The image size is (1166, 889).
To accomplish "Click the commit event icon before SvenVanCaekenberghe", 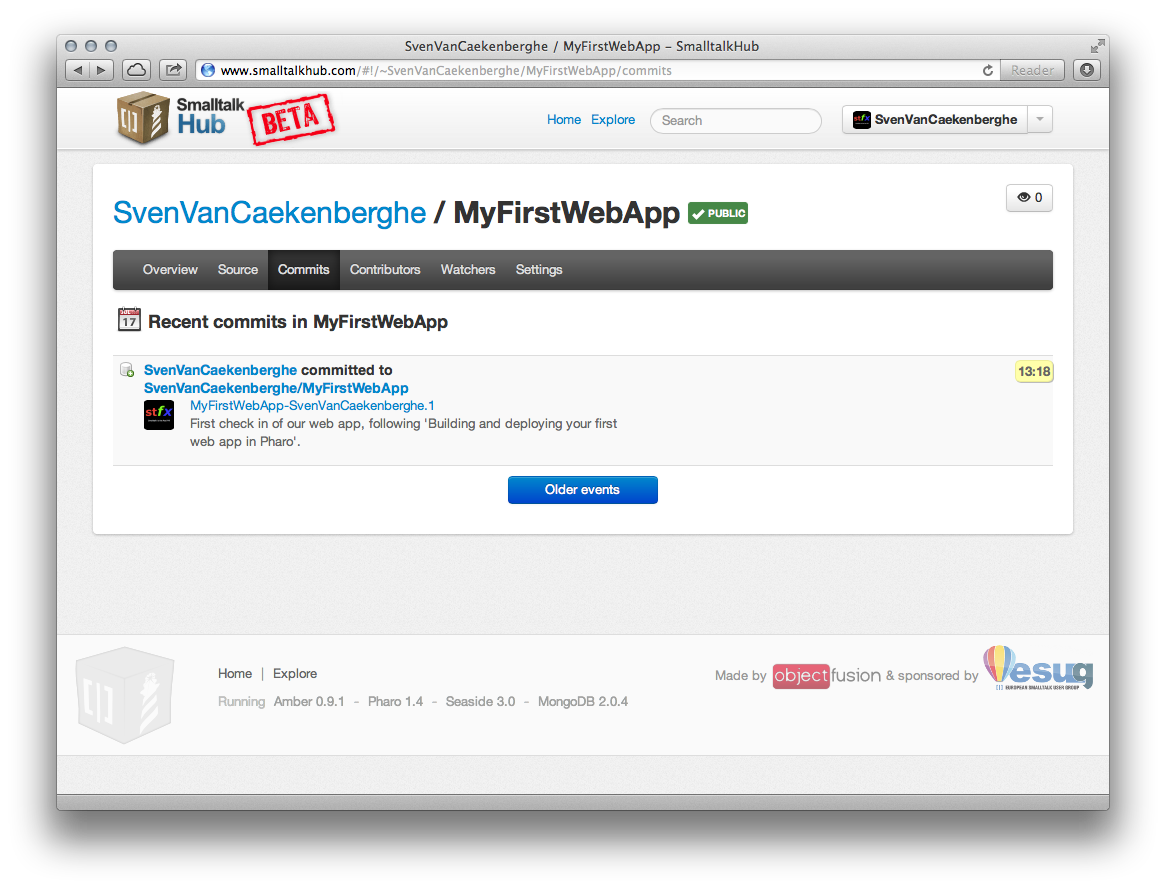I will 127,370.
